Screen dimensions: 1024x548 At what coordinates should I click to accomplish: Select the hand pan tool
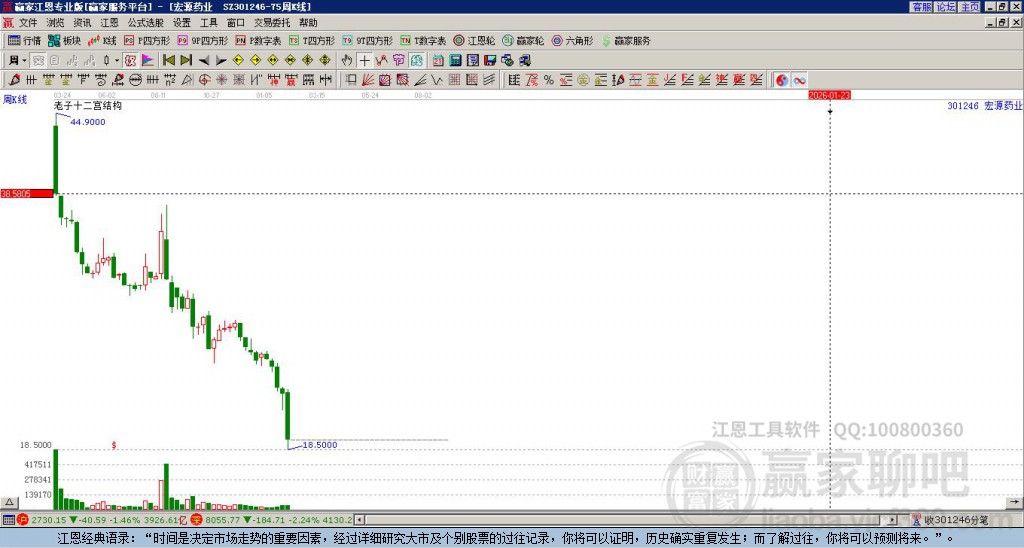(347, 61)
